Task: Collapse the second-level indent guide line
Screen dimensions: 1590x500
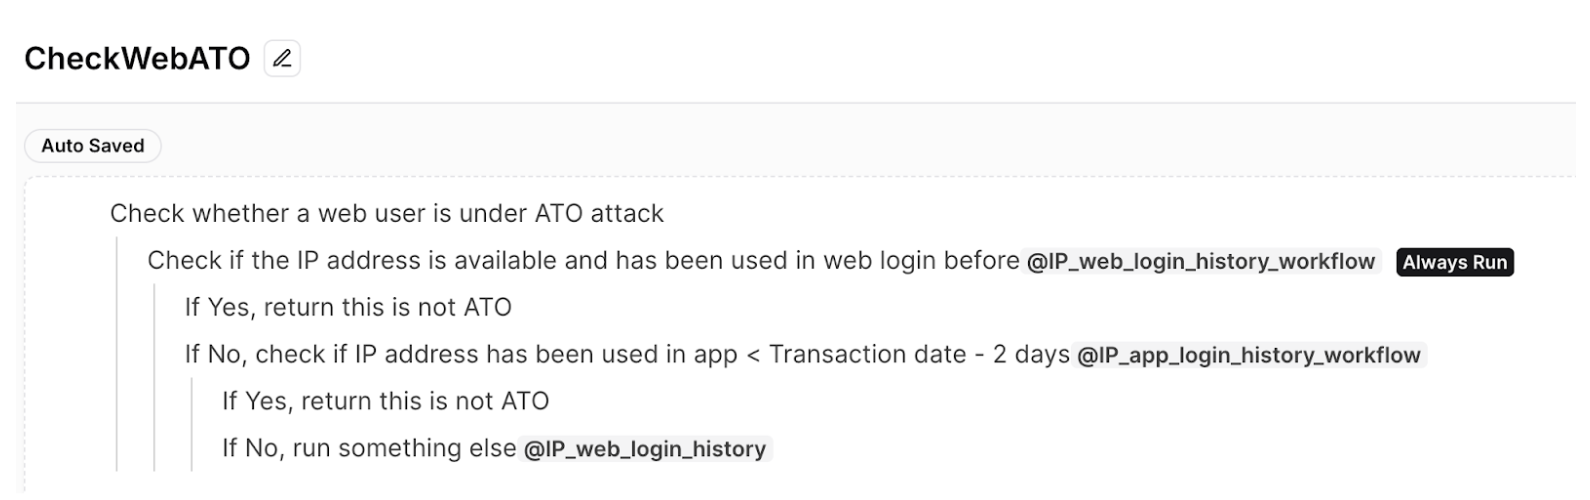Action: (x=154, y=378)
